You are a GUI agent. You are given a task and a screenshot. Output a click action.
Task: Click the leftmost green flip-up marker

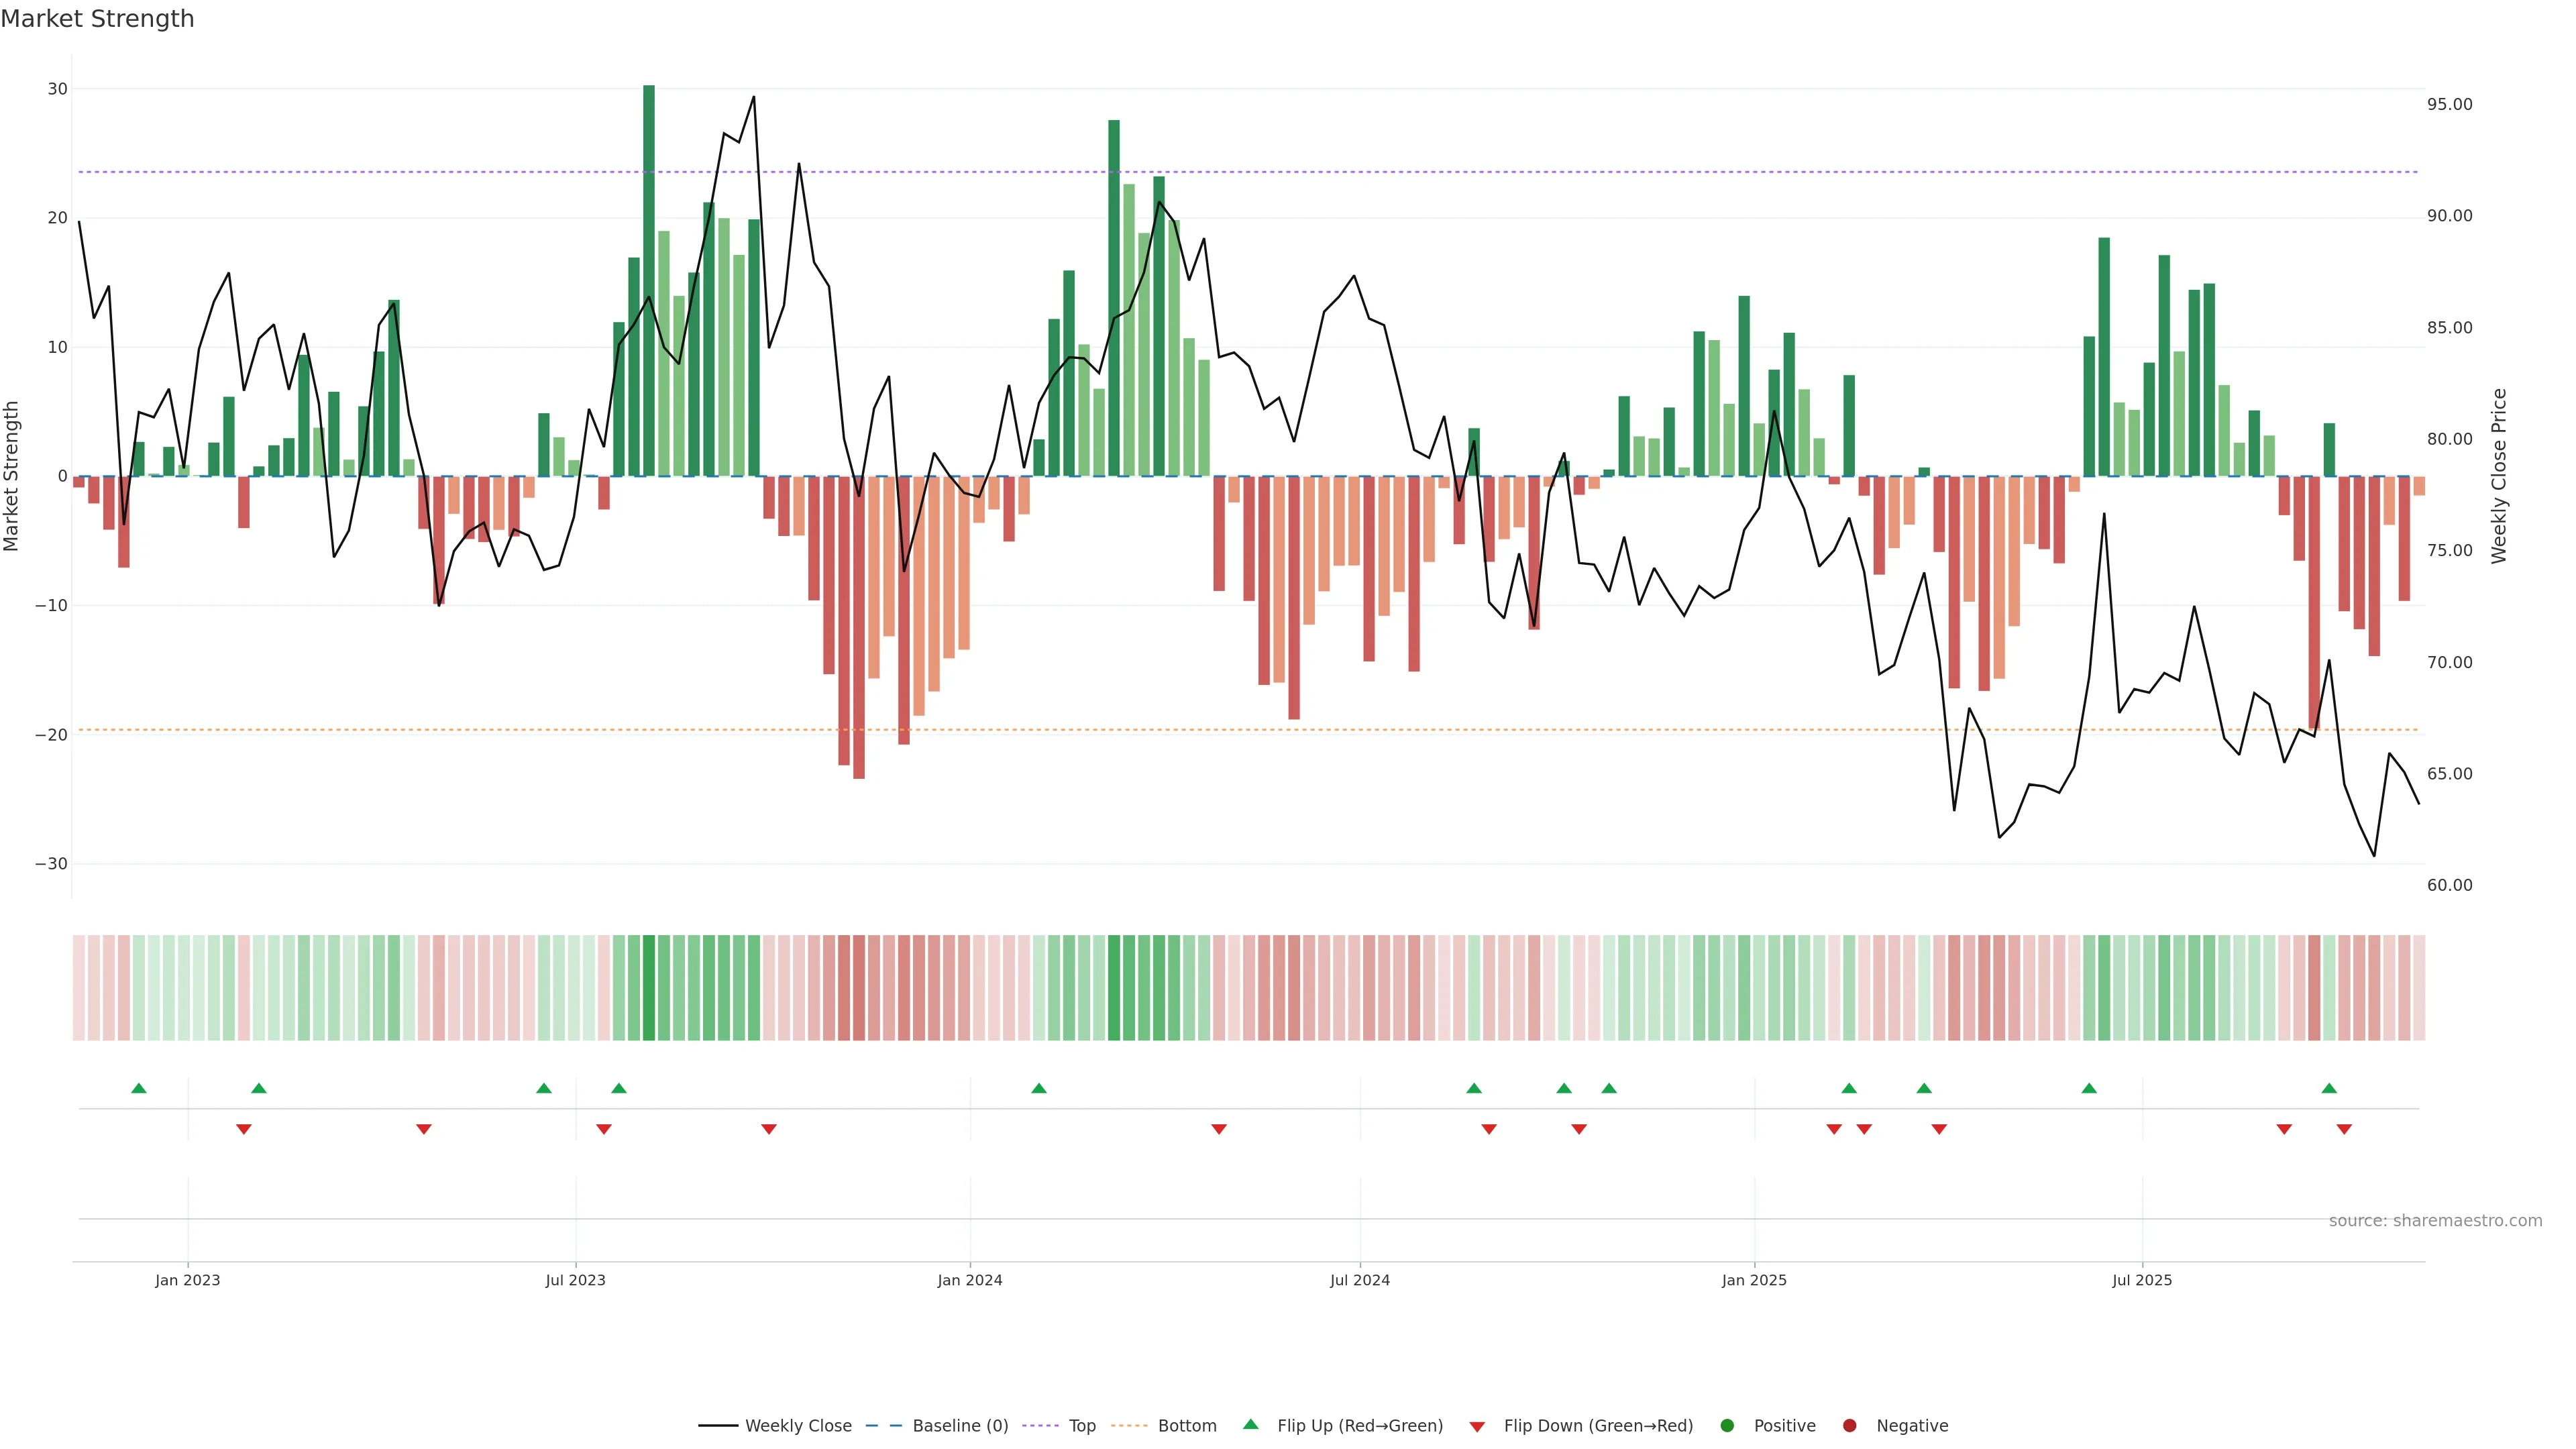(139, 1088)
